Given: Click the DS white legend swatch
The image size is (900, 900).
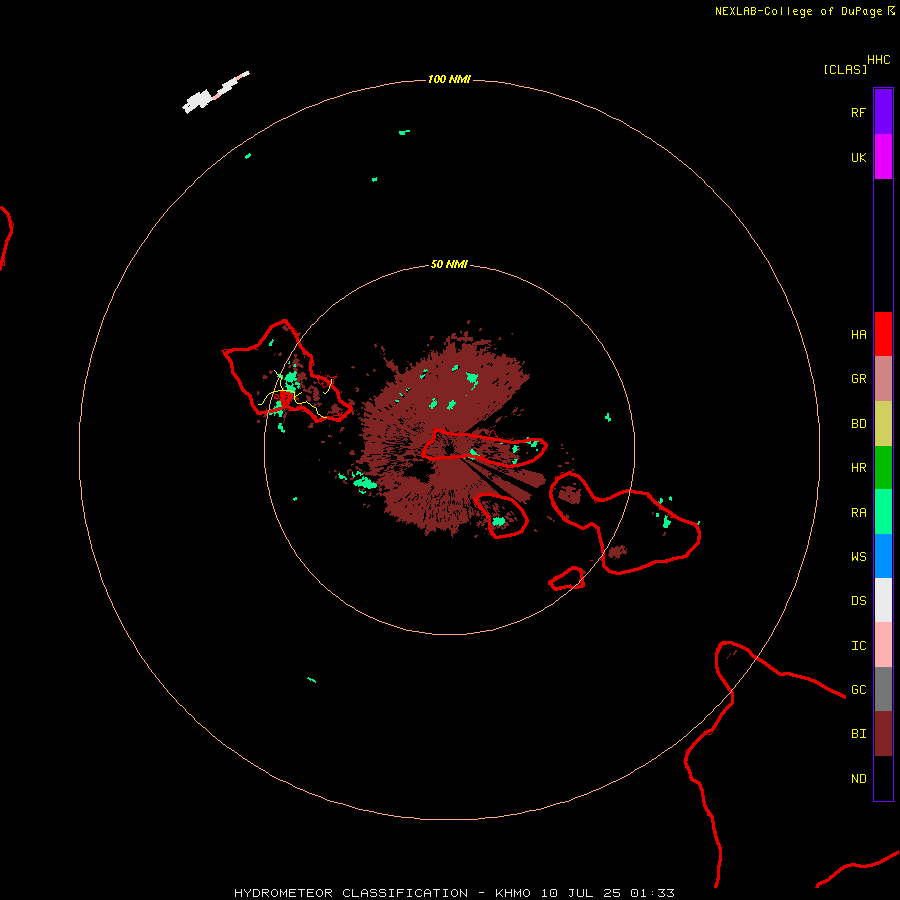Looking at the screenshot, I should click(x=883, y=600).
